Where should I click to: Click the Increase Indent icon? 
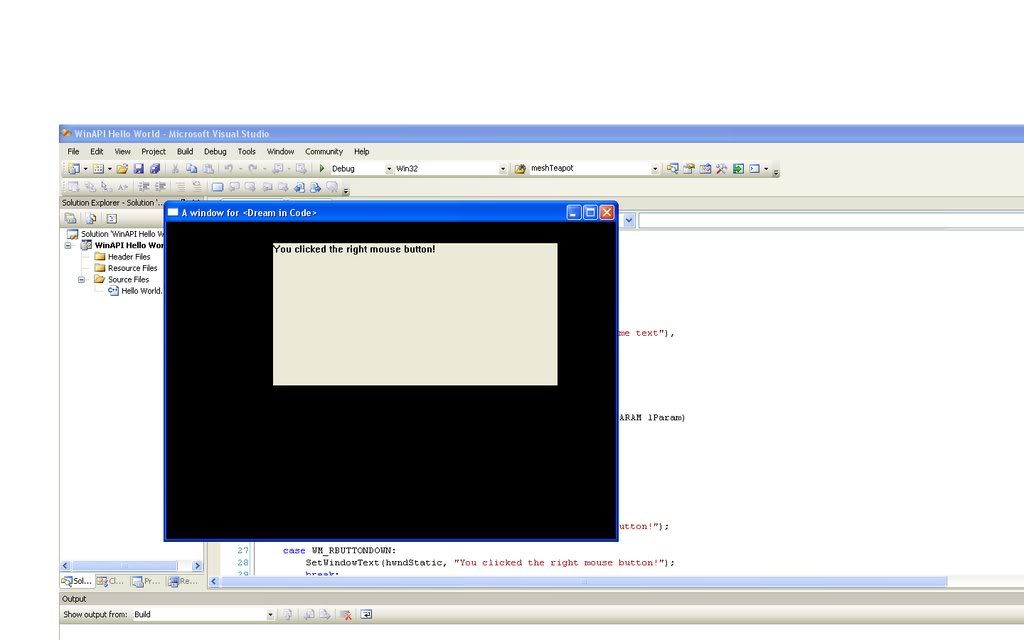coord(160,187)
